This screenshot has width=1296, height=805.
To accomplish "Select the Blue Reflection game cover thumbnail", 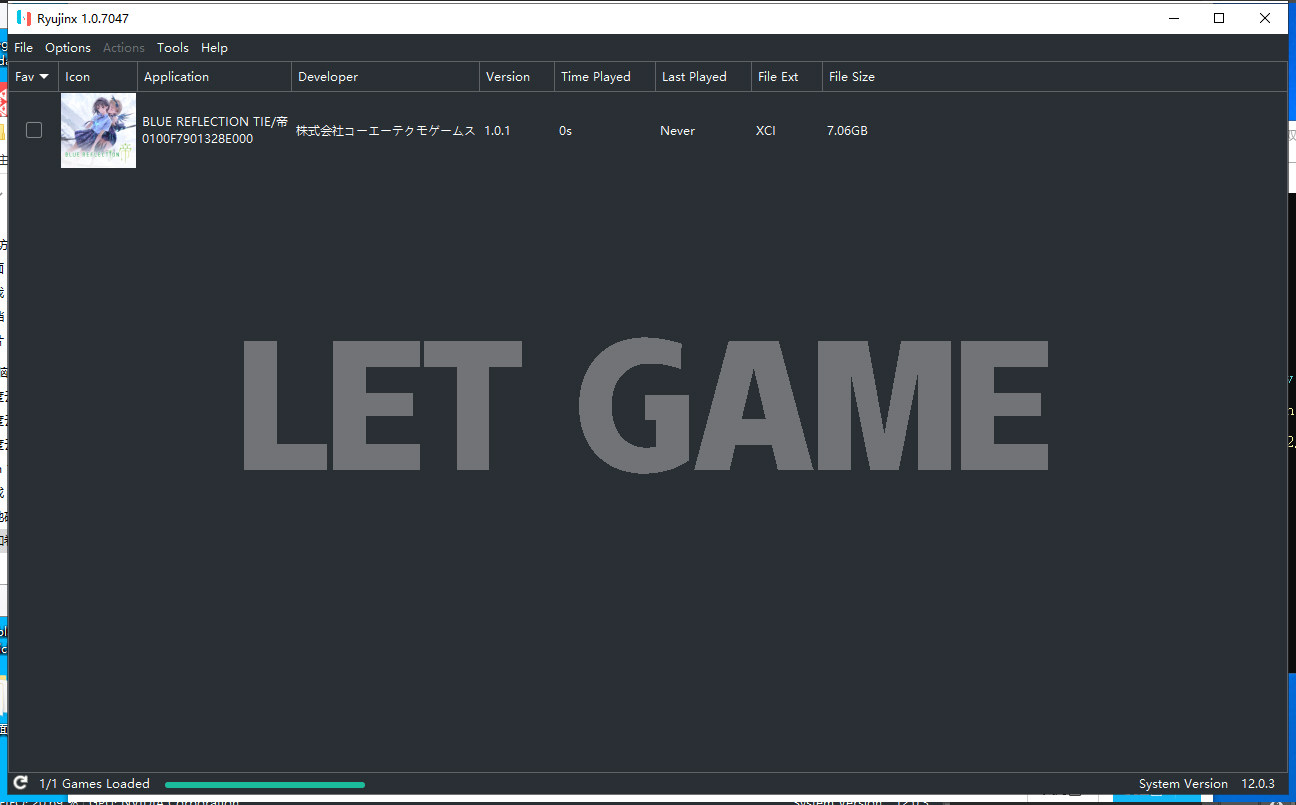I will pos(98,130).
